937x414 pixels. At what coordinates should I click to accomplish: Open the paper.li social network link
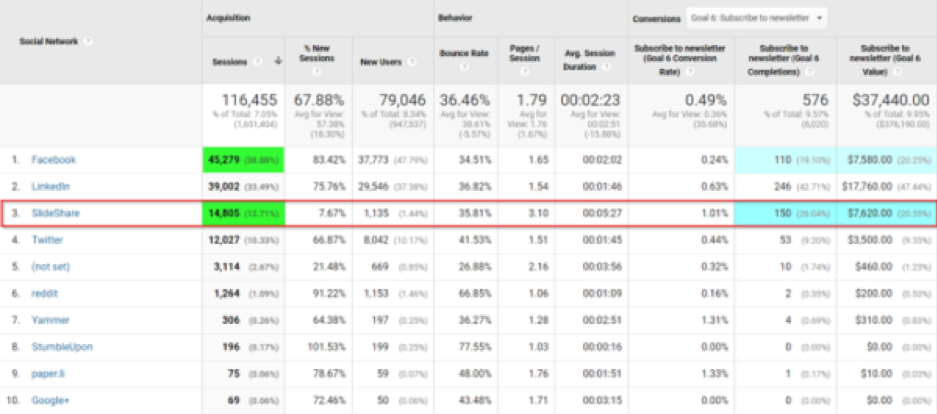(x=47, y=373)
